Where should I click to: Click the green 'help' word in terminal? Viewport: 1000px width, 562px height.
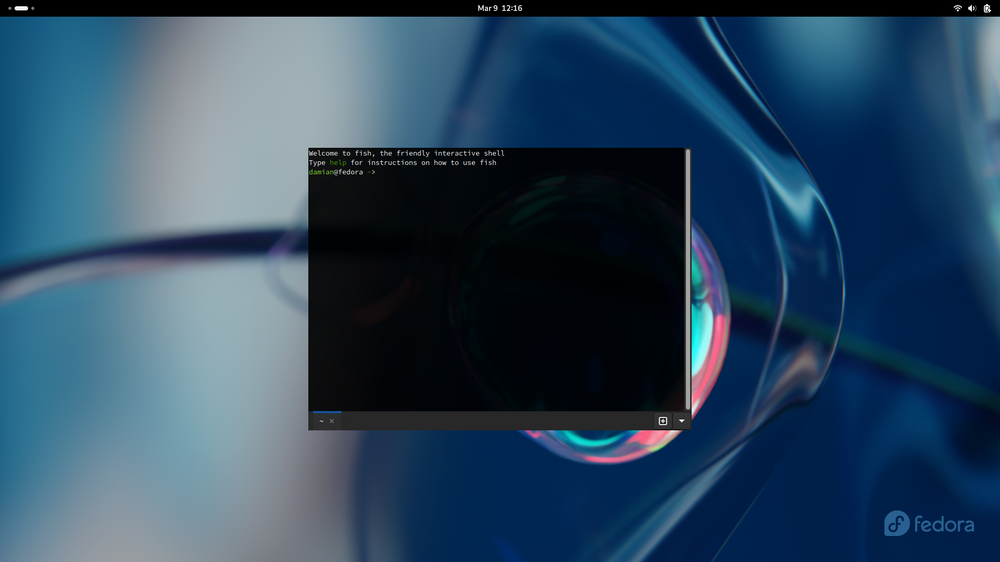click(338, 163)
